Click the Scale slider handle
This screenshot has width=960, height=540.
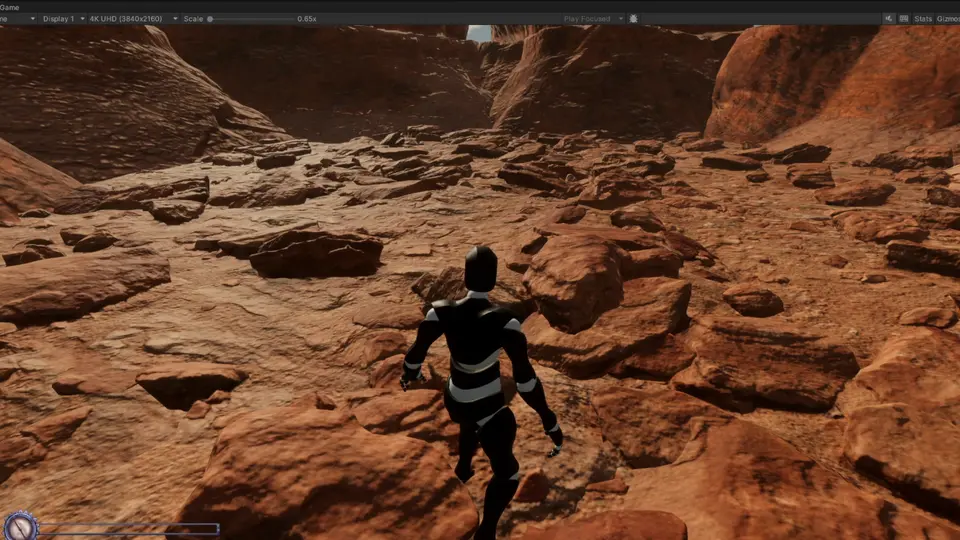pos(210,19)
